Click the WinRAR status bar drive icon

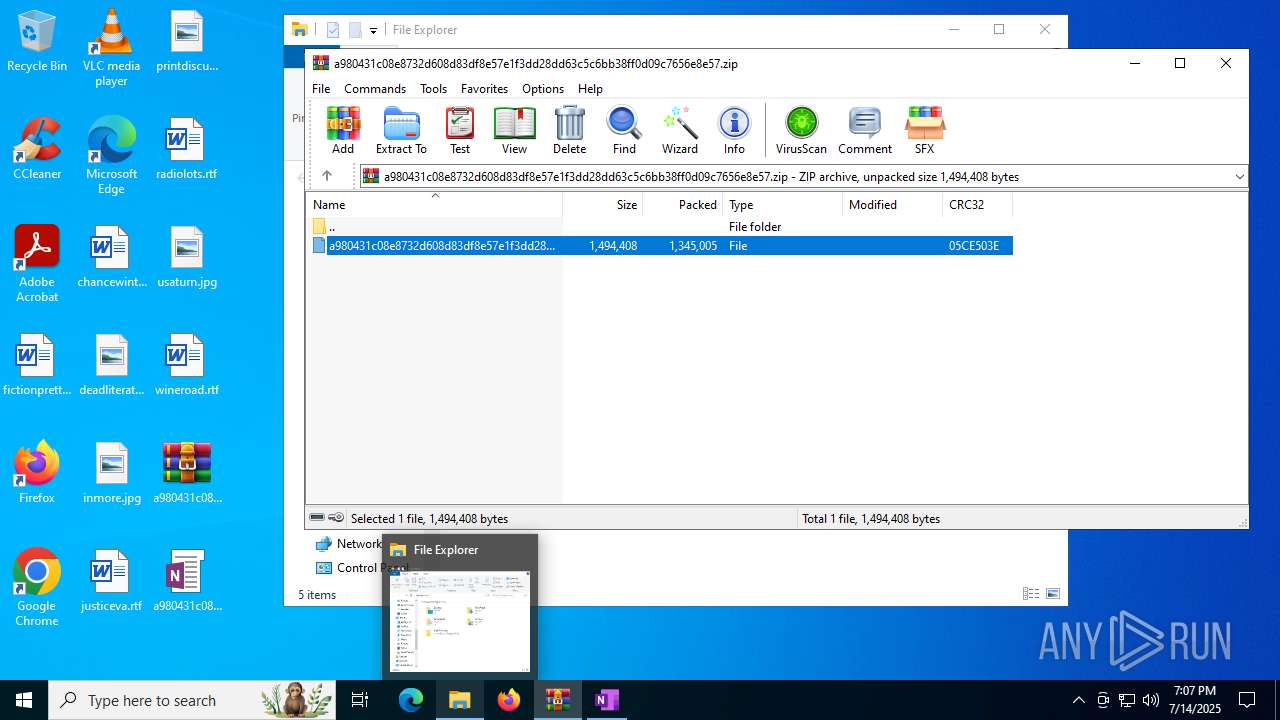pos(317,518)
